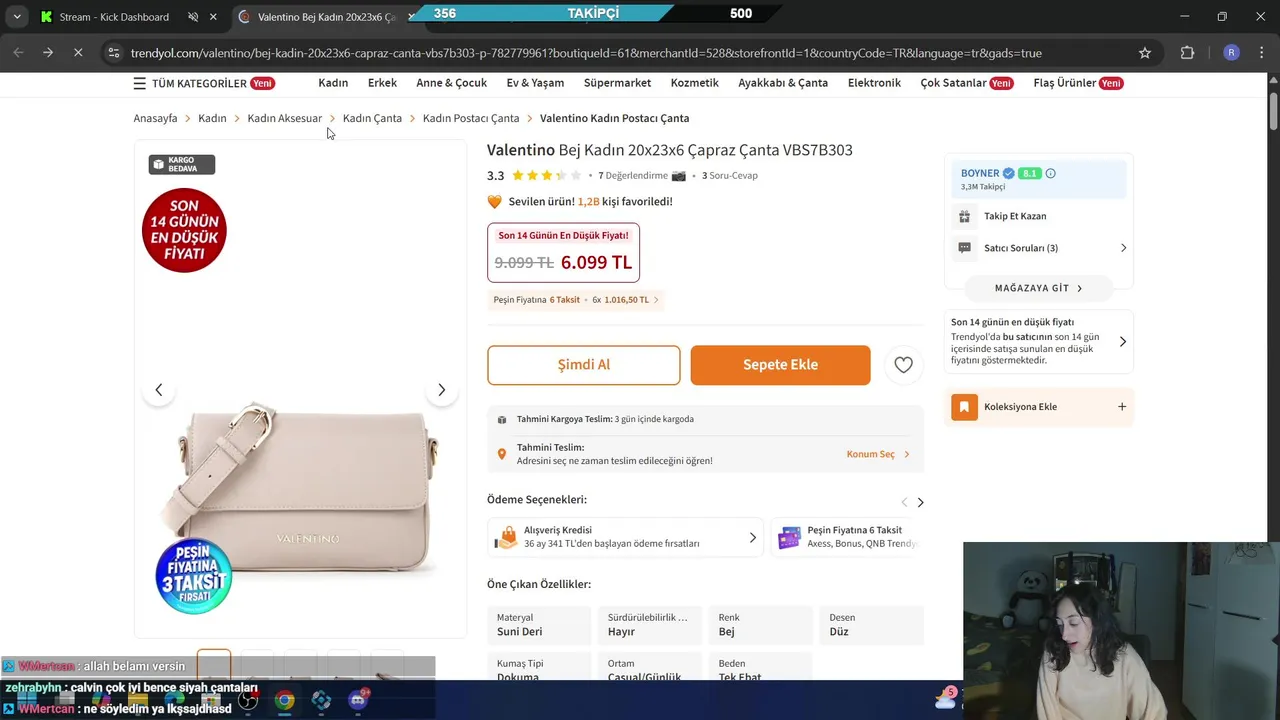Open the Ev & Yaşam category

click(x=535, y=83)
